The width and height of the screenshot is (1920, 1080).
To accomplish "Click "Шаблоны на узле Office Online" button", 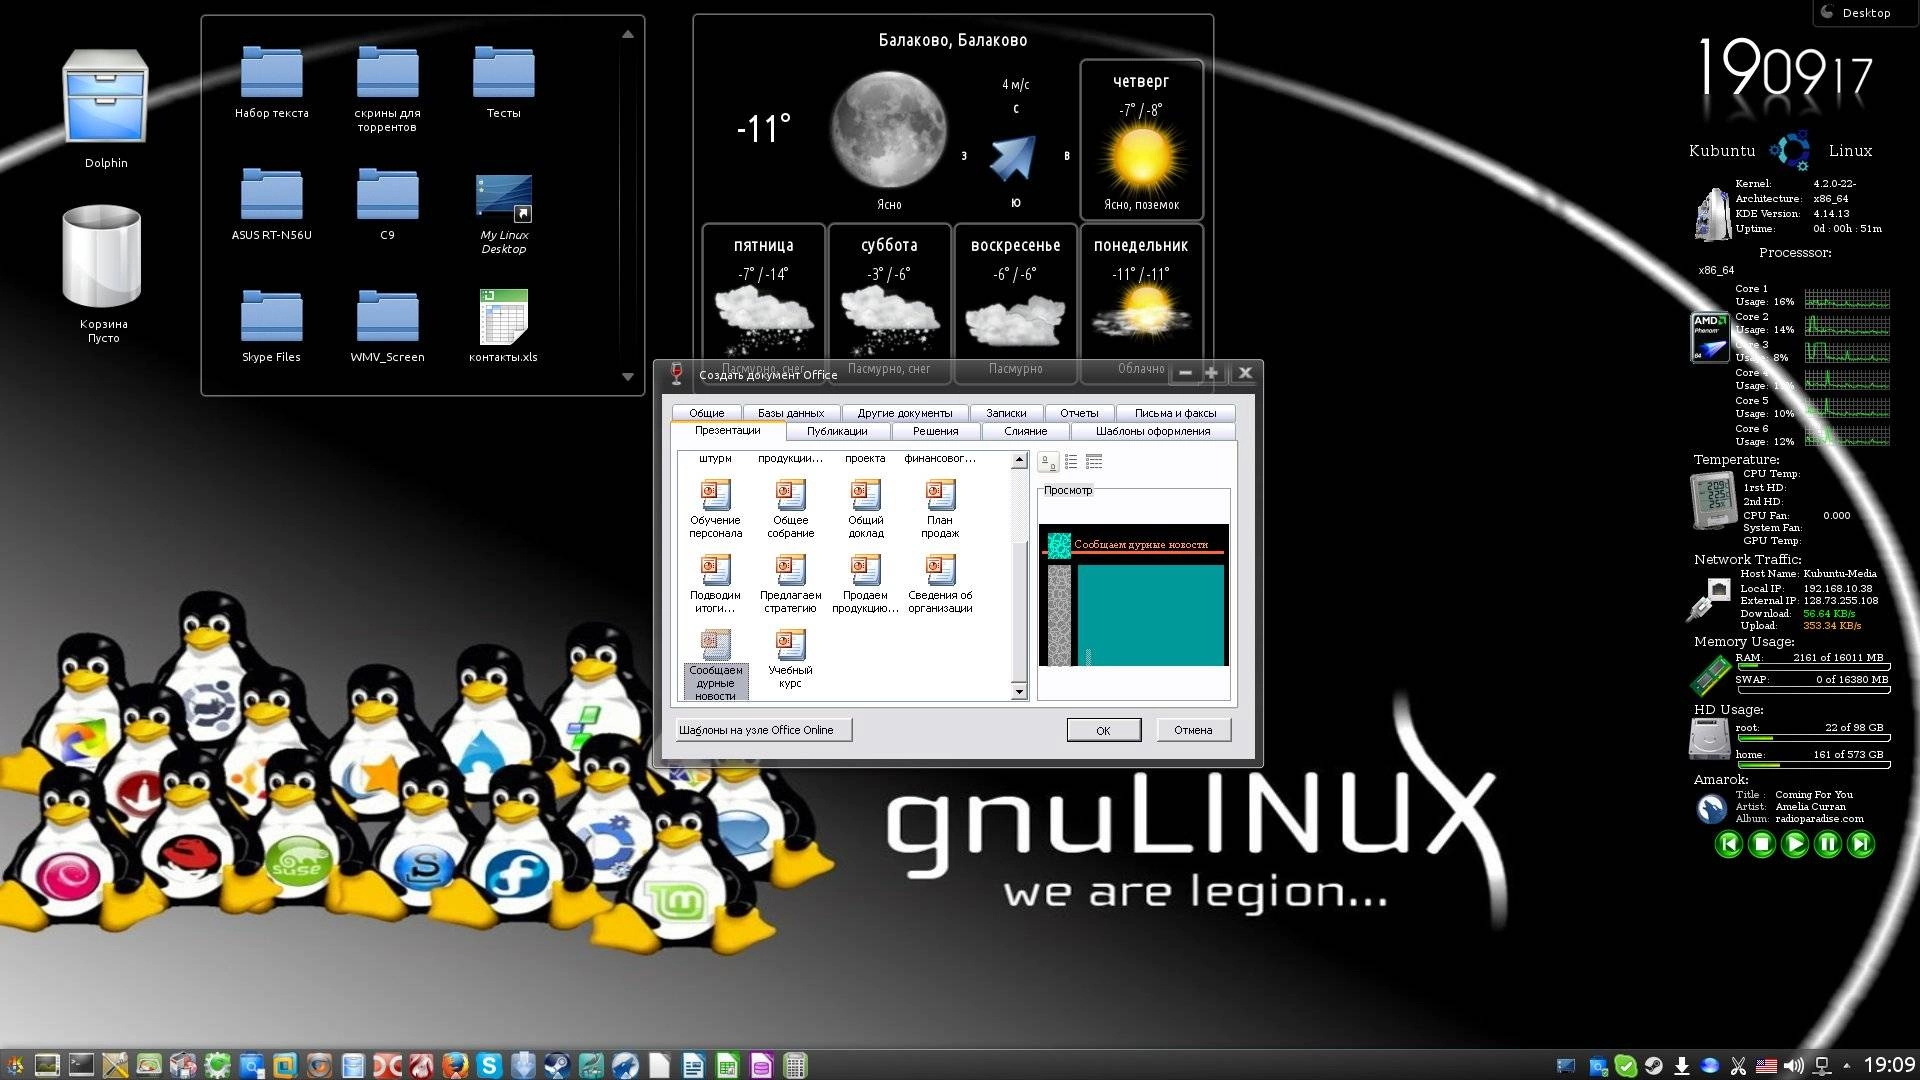I will point(763,730).
